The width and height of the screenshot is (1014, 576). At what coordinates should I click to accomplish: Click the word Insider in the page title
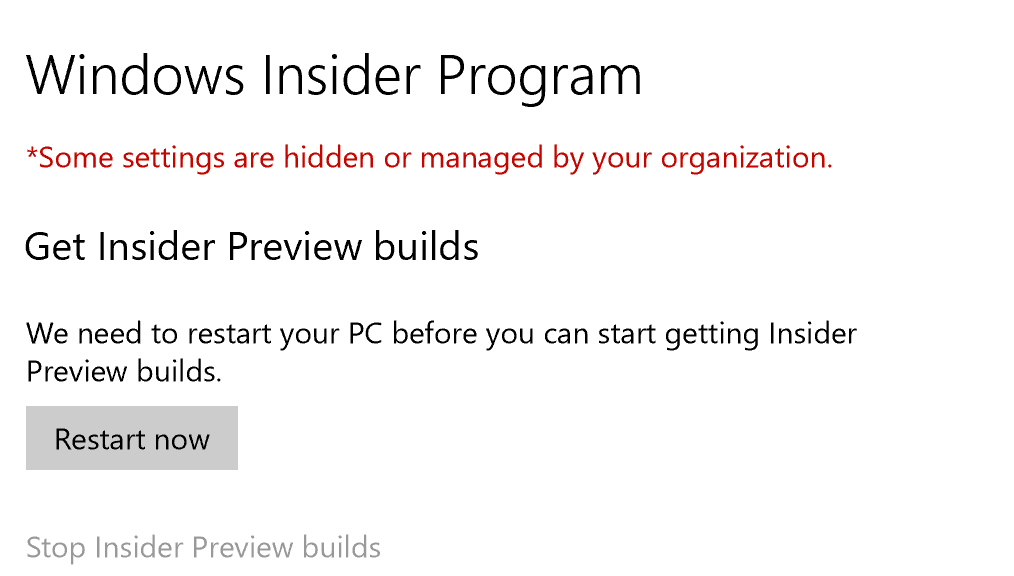(x=341, y=76)
